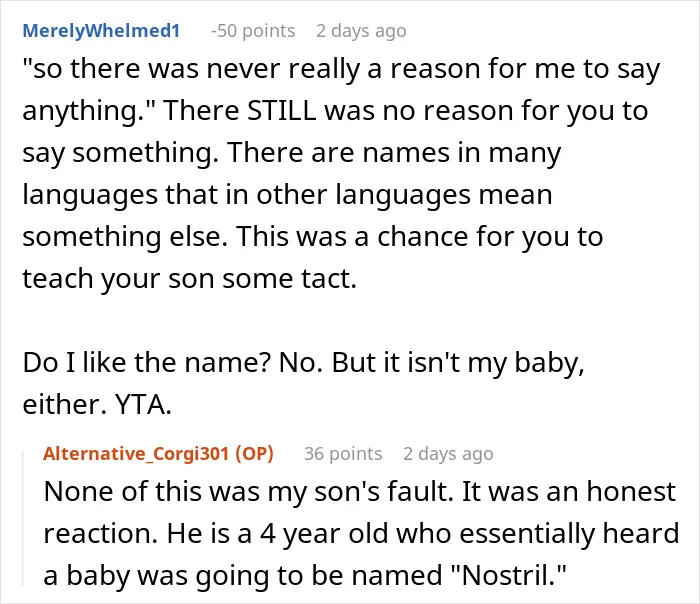
Task: Open Alternative_Corgi301 (OP) profile link
Action: point(158,454)
